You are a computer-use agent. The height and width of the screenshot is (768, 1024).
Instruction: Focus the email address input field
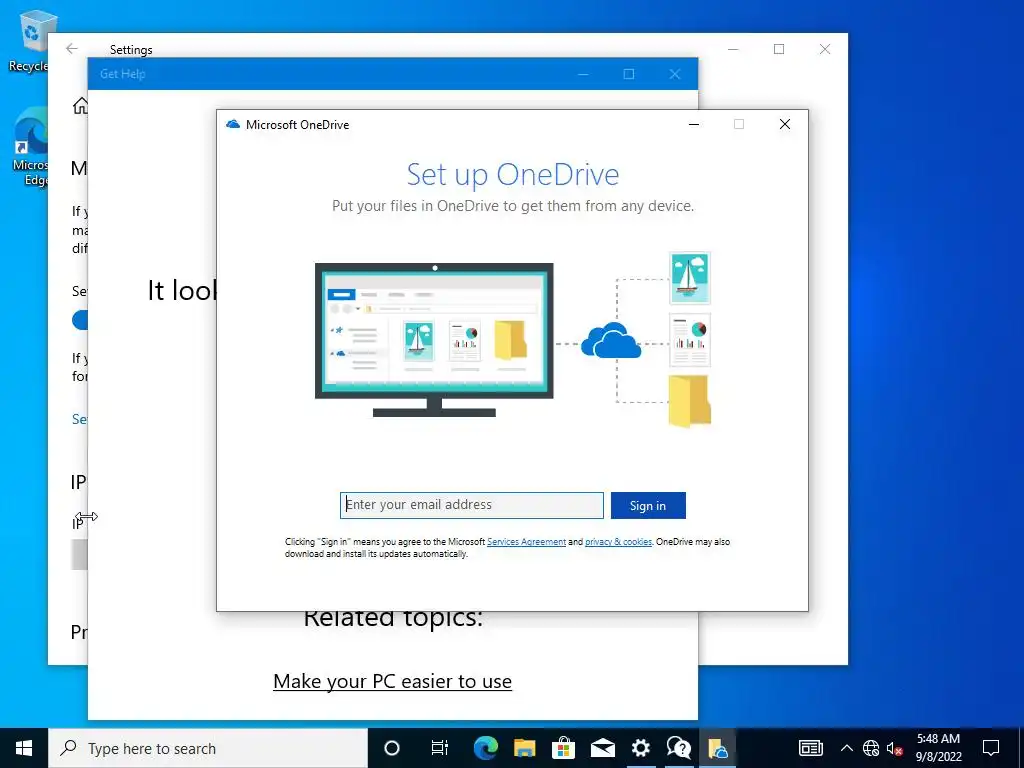coord(472,505)
